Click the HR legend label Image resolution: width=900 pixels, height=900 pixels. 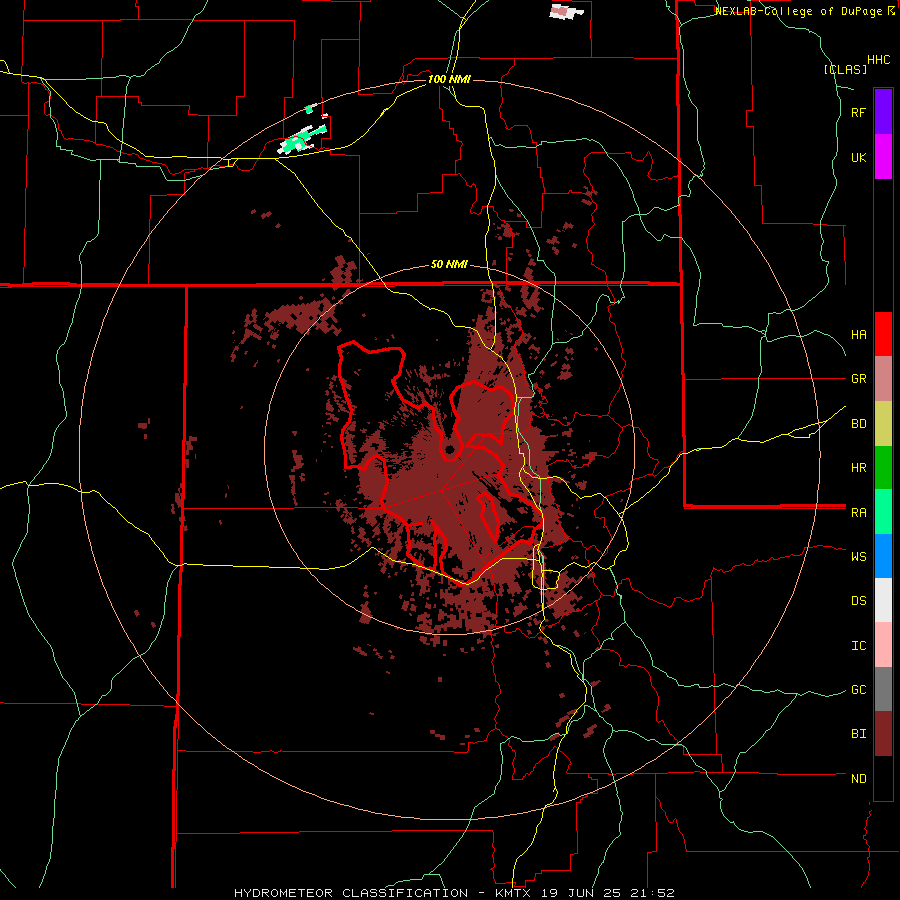858,468
